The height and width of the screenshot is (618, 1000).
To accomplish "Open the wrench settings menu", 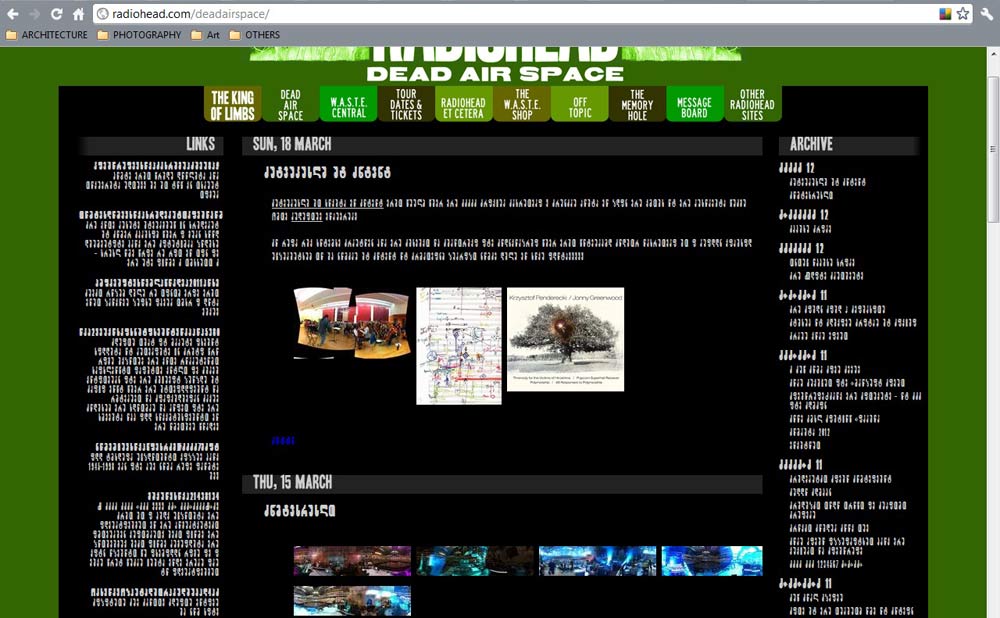I will [x=987, y=13].
